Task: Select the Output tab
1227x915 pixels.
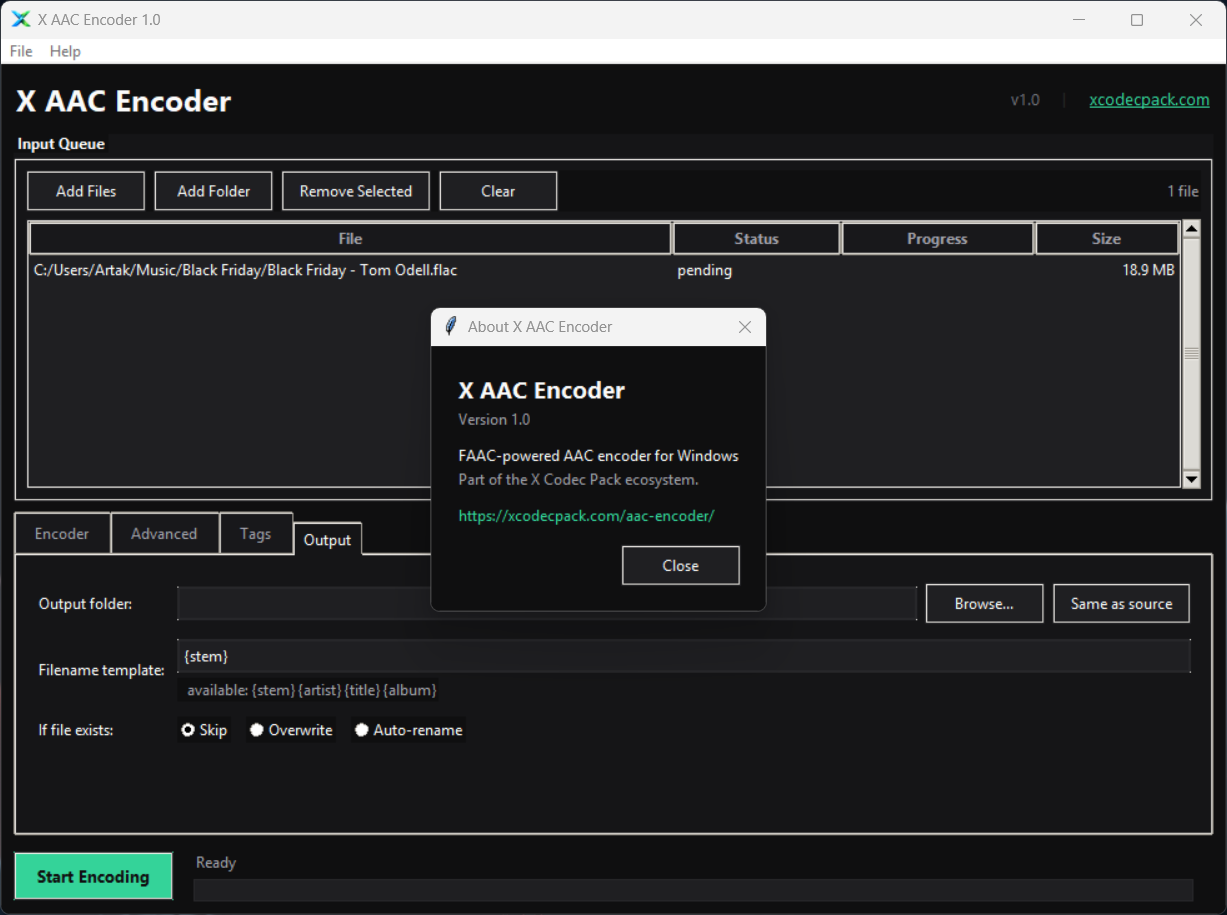Action: 327,539
